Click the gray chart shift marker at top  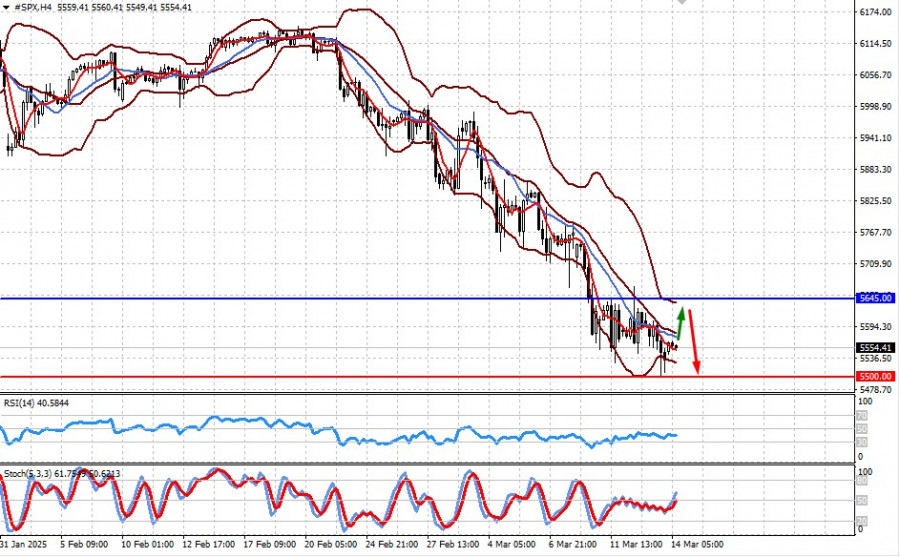pyautogui.click(x=681, y=2)
